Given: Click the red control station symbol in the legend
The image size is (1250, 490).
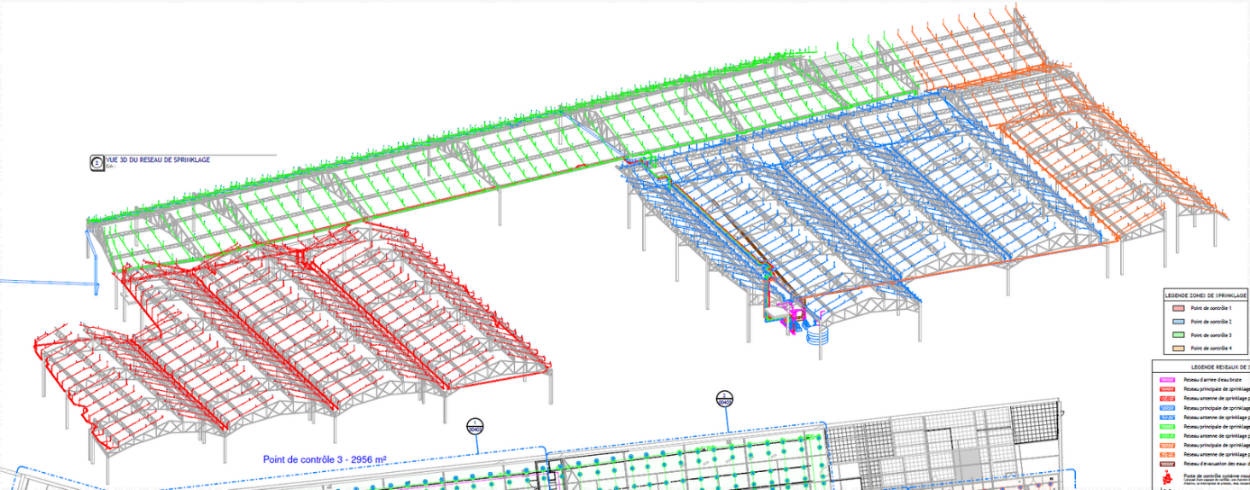Looking at the screenshot, I should tap(1165, 480).
